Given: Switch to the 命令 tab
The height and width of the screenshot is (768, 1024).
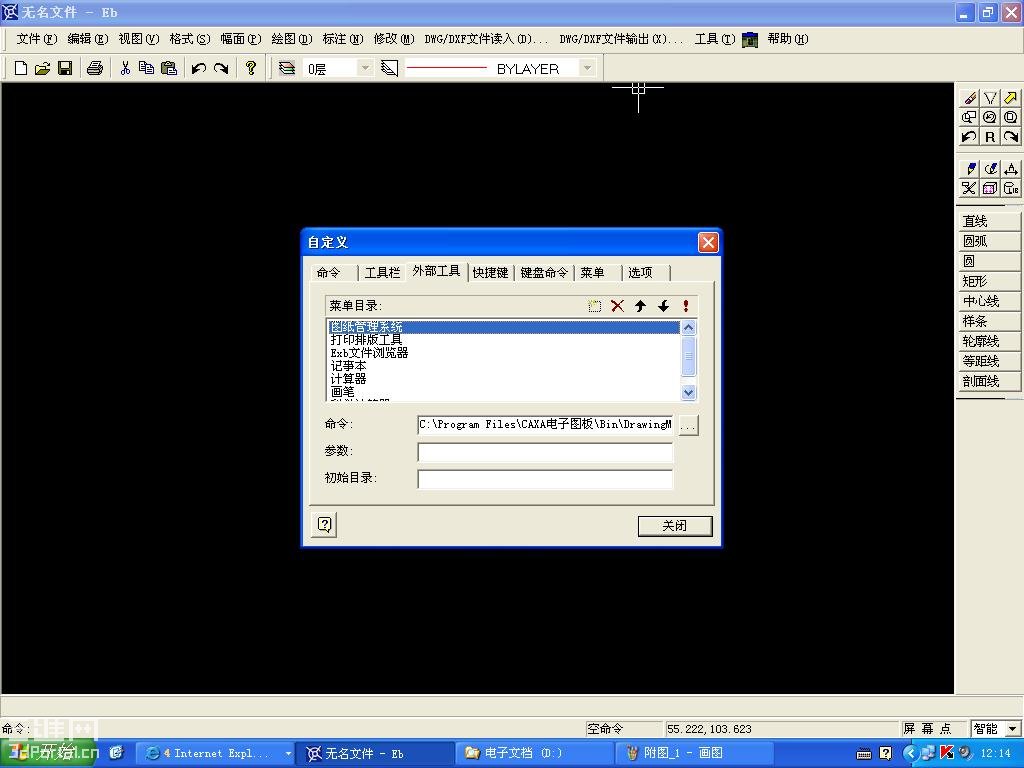Looking at the screenshot, I should pyautogui.click(x=328, y=272).
